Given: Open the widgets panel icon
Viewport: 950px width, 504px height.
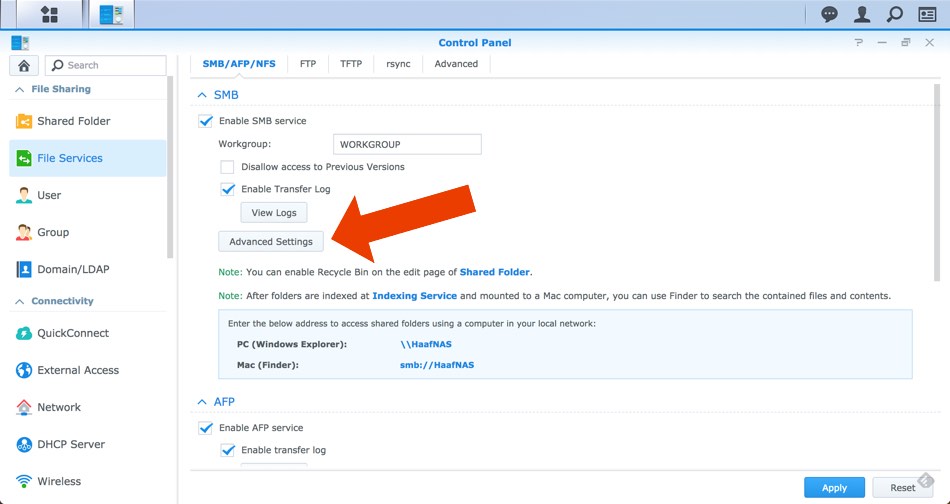Looking at the screenshot, I should coord(928,14).
